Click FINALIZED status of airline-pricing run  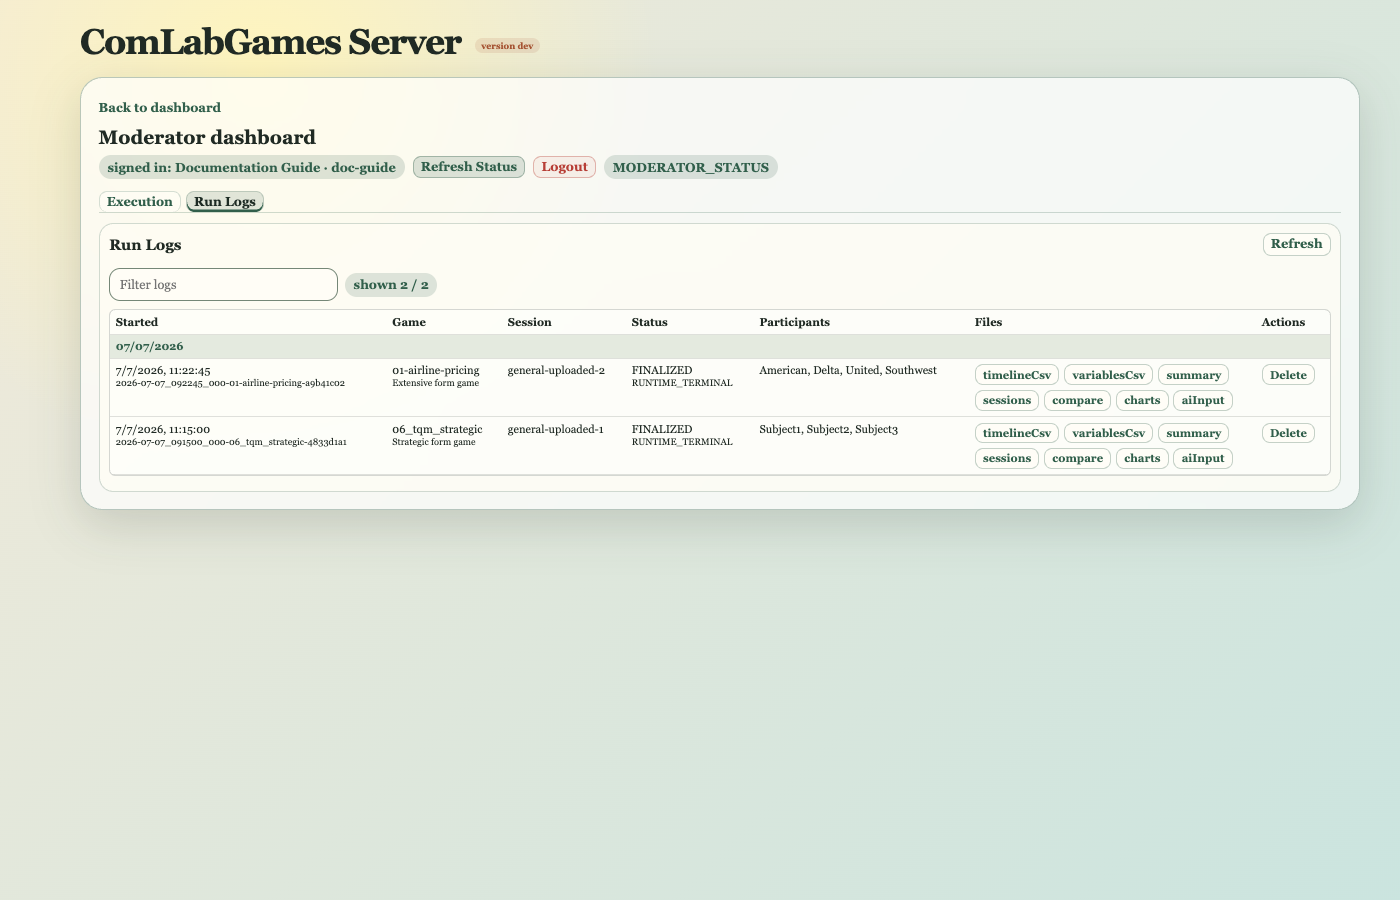pyautogui.click(x=662, y=370)
